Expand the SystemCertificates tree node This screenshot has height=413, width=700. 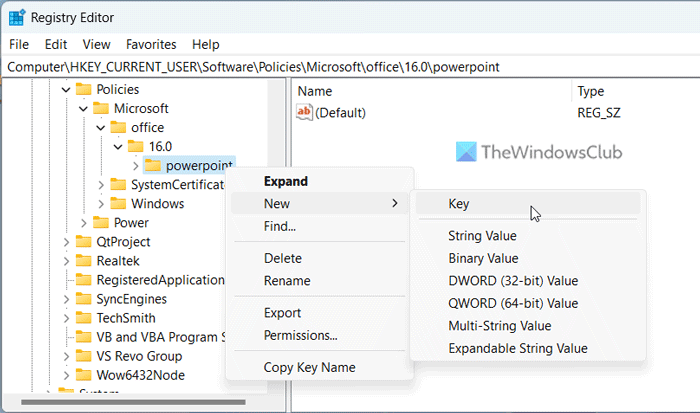[x=101, y=184]
